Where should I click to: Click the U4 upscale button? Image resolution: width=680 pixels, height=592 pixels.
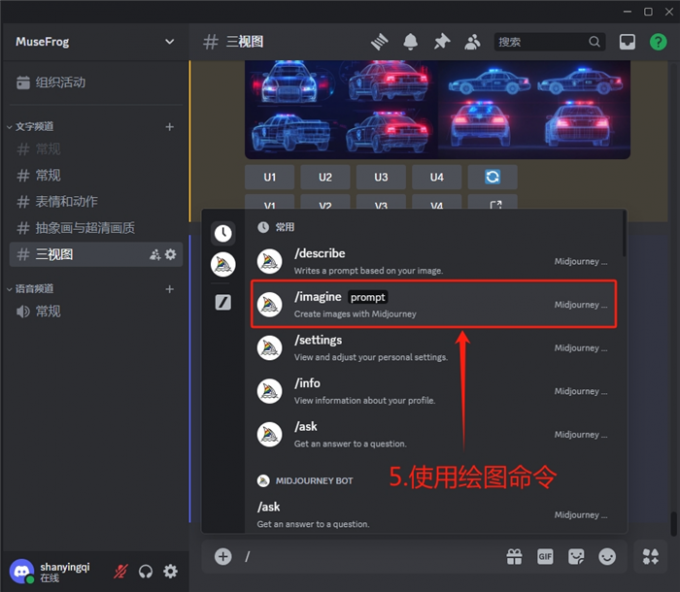point(437,177)
